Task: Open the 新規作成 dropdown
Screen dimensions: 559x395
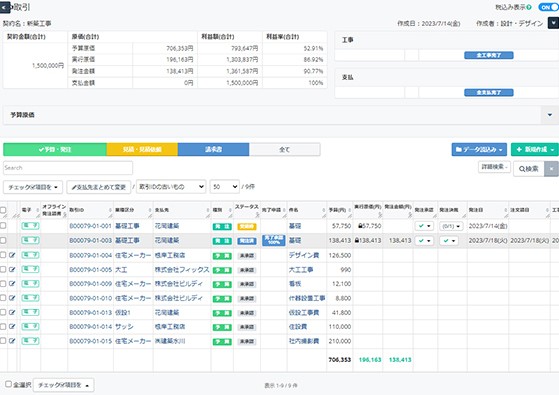Action: click(x=535, y=149)
